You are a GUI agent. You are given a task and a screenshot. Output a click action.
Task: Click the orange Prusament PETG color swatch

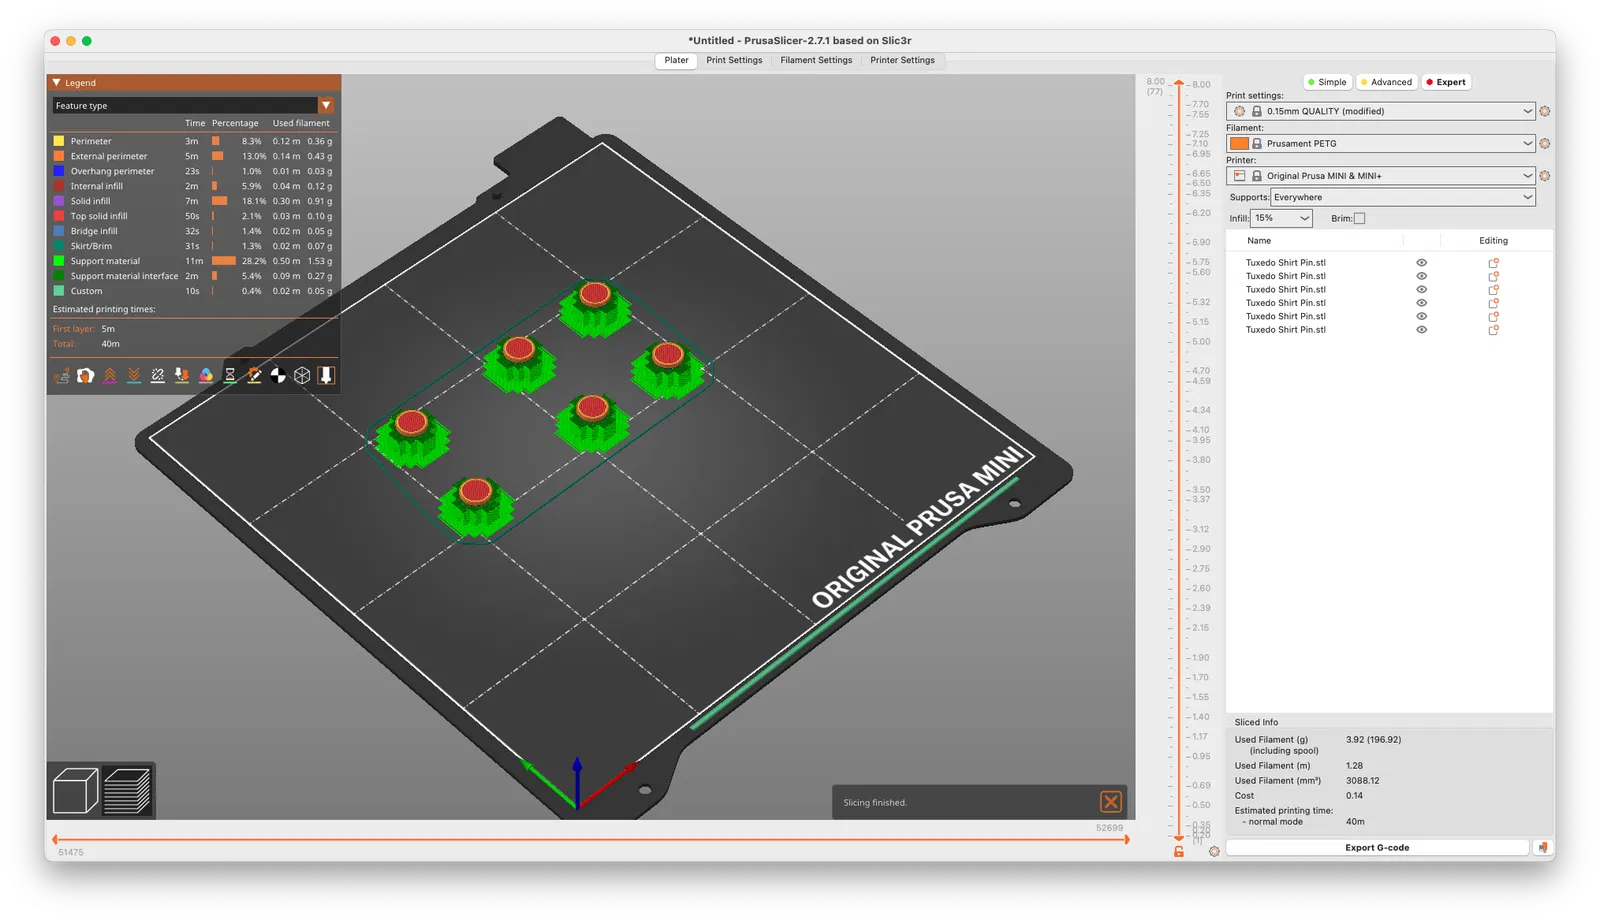(x=1239, y=143)
